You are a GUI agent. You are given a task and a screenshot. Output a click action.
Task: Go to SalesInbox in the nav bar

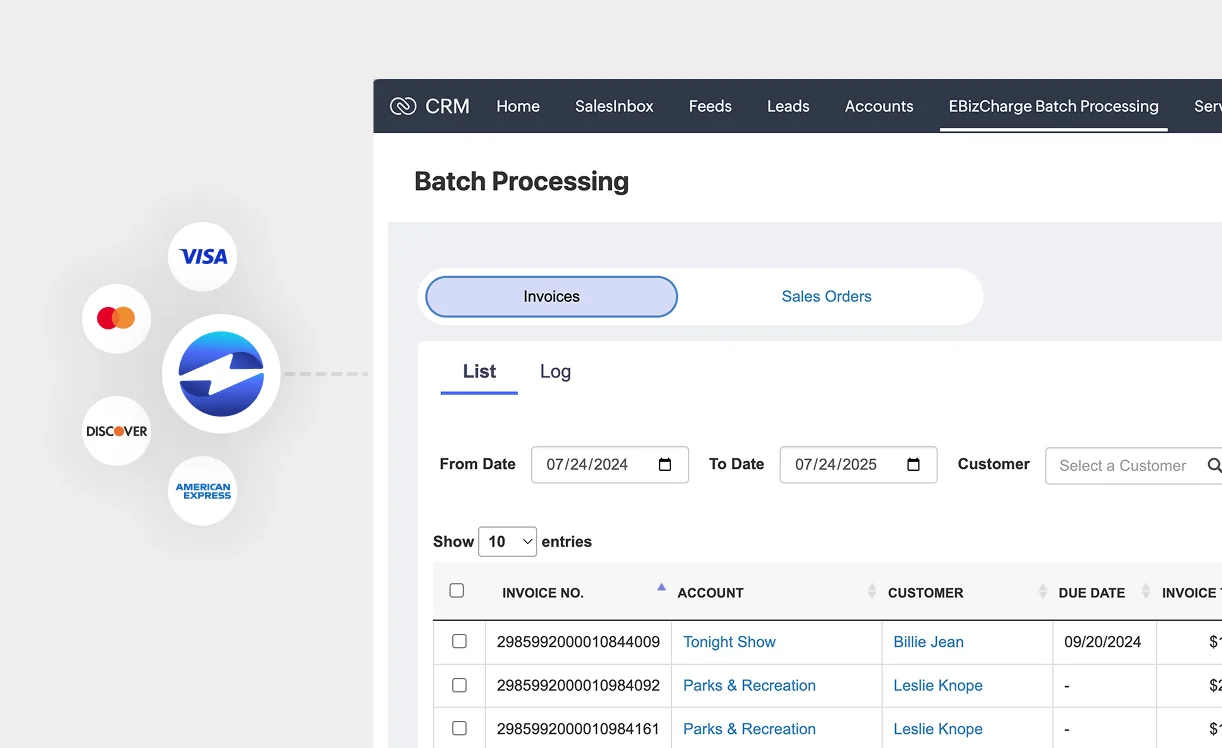click(614, 106)
